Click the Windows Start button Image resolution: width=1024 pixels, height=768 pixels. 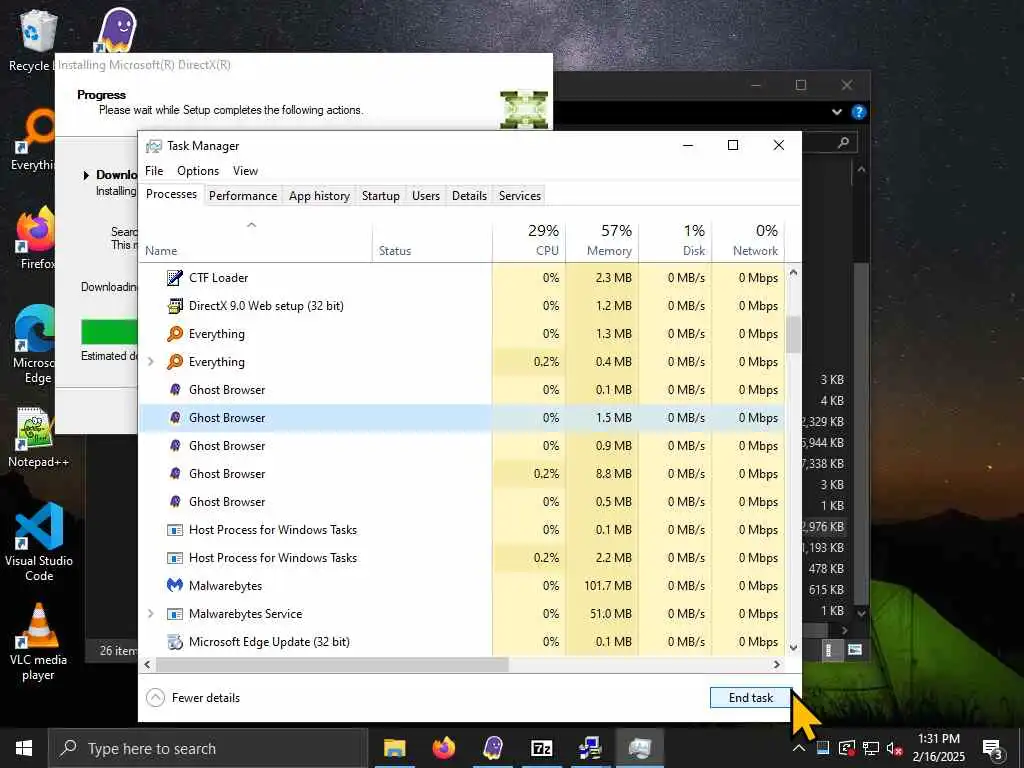[24, 748]
